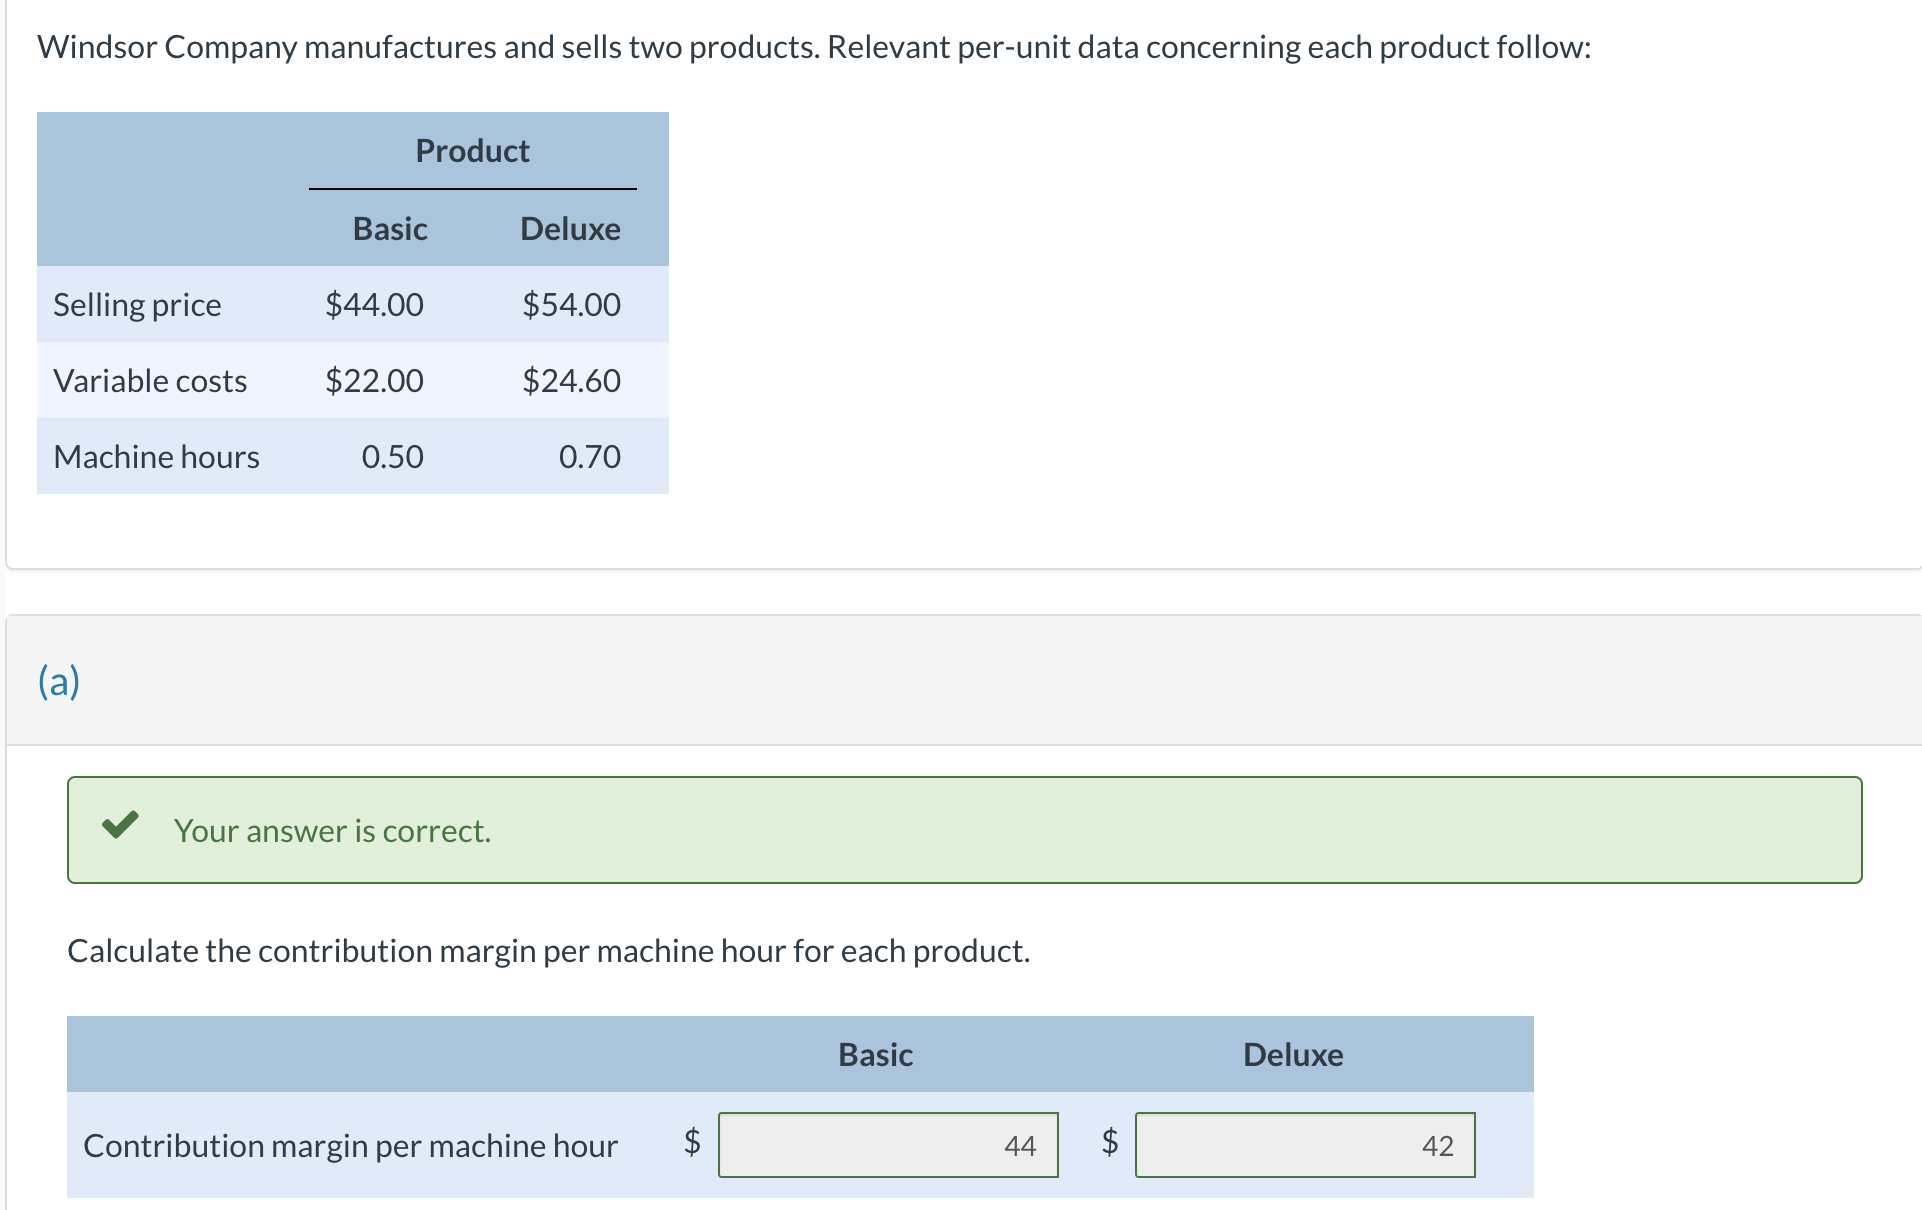The image size is (1922, 1210).
Task: Click the 'Deluxe' header in answer table
Action: tap(1293, 1055)
